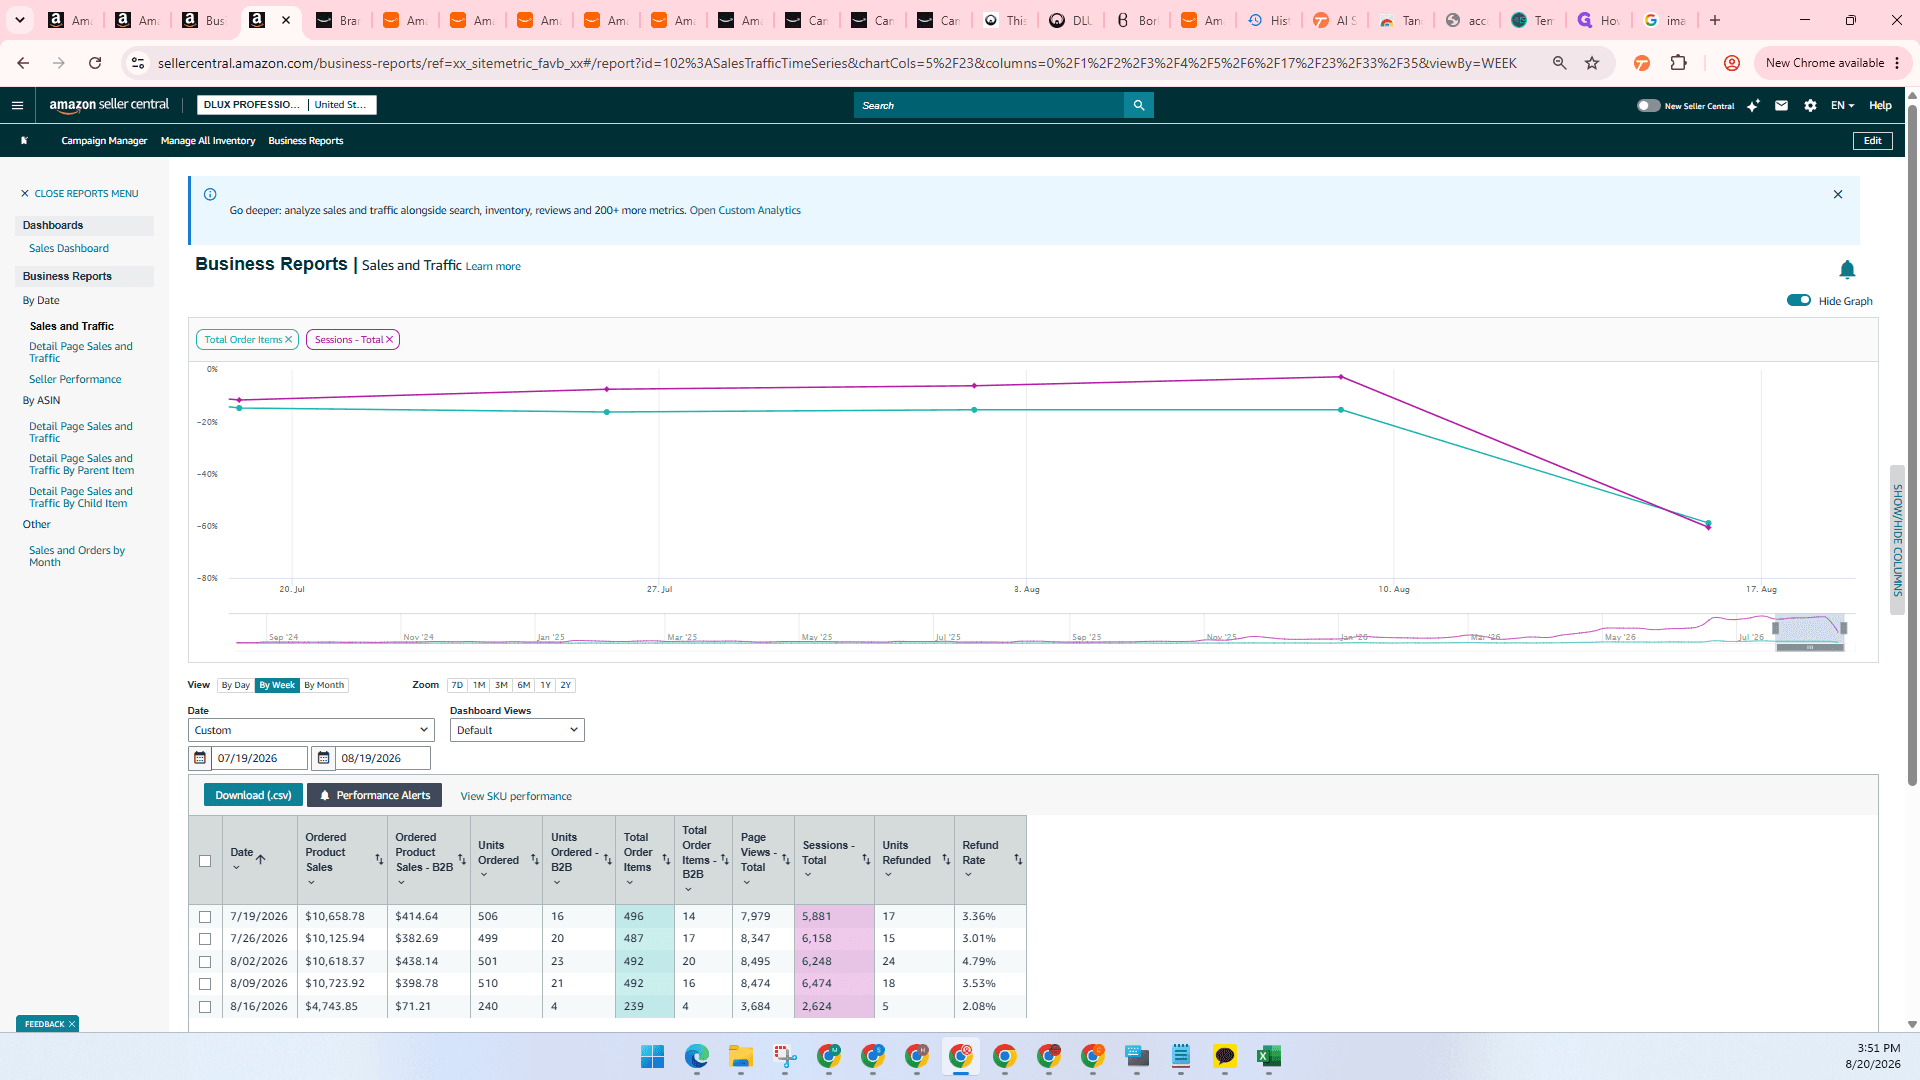The image size is (1920, 1080).
Task: Open the View SKU performance link
Action: tap(516, 797)
